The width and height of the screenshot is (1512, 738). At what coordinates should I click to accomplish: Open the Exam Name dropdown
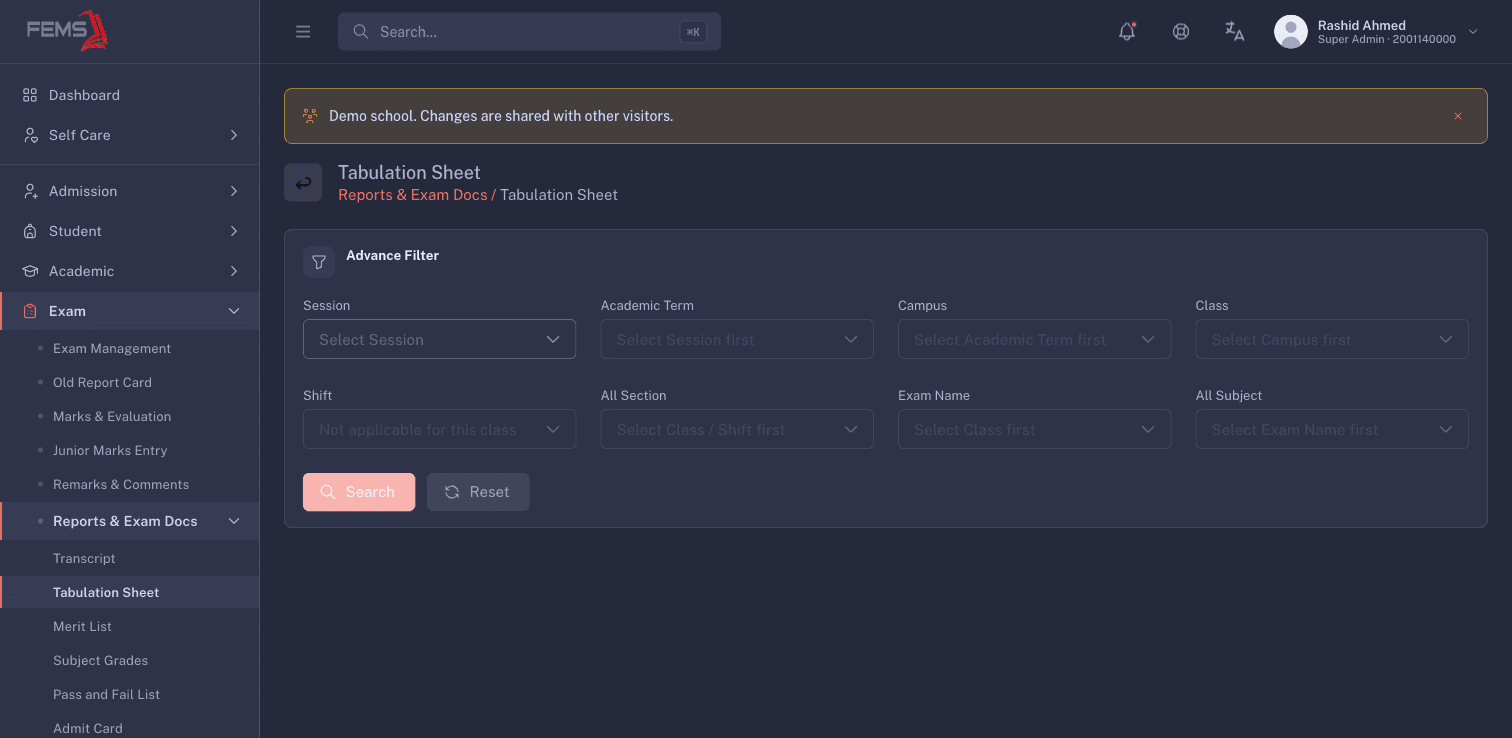click(1034, 429)
